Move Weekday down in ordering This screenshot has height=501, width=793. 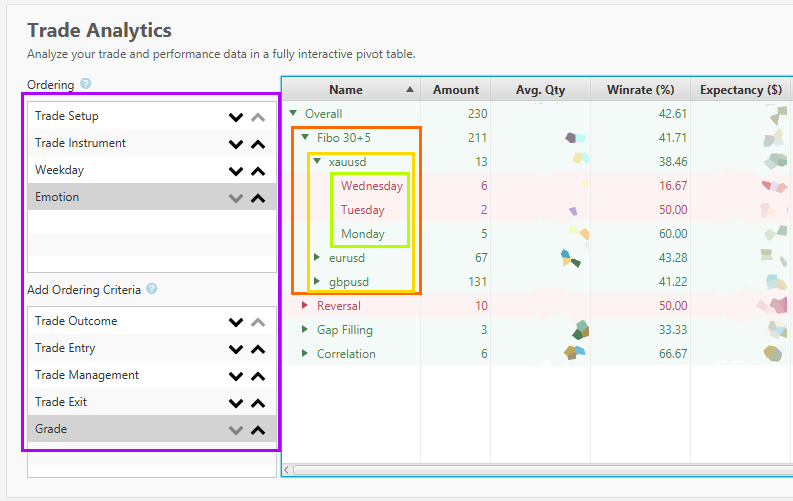pyautogui.click(x=236, y=171)
